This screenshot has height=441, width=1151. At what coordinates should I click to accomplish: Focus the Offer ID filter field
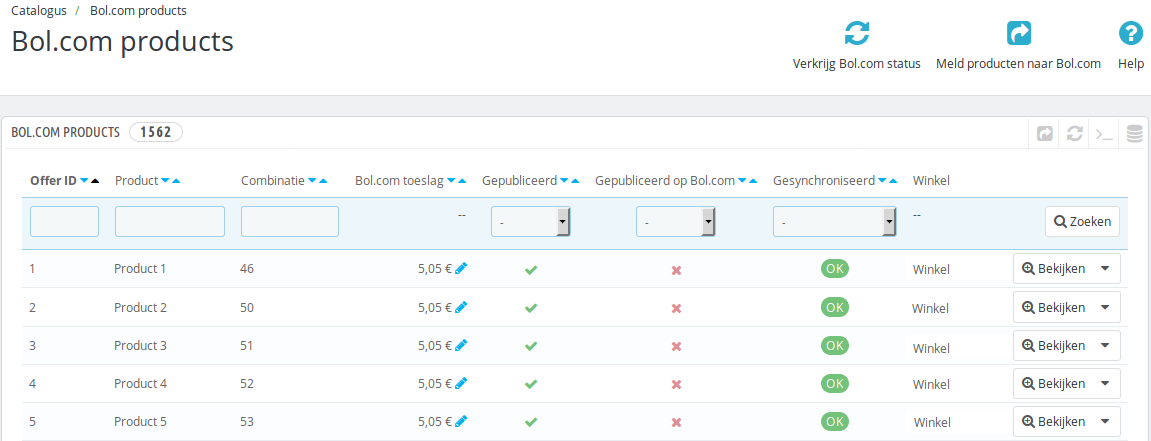pyautogui.click(x=65, y=222)
